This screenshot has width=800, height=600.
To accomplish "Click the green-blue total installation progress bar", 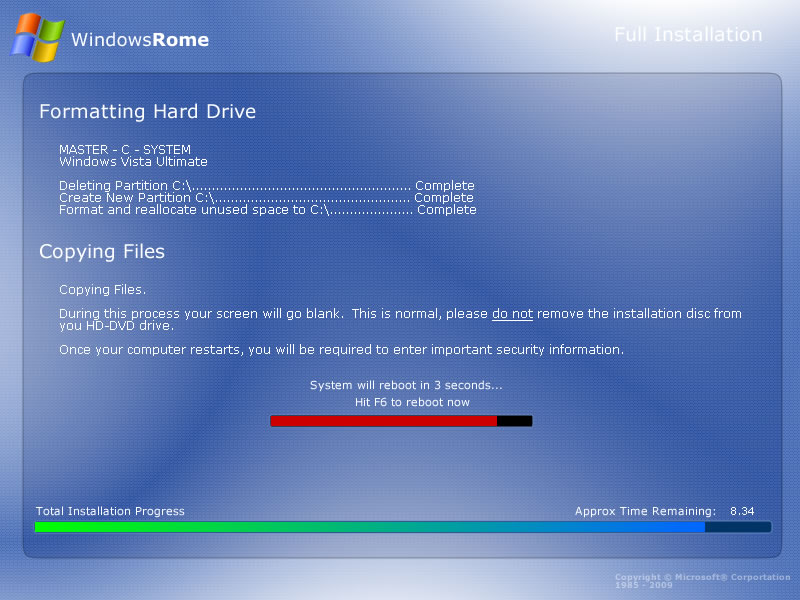I will coord(403,527).
